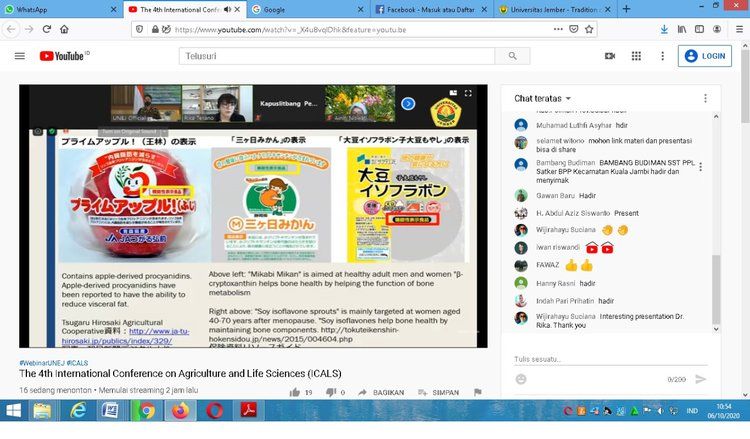The width and height of the screenshot is (750, 439).
Task: Click the chat scrollbar up arrow
Action: [x=716, y=116]
